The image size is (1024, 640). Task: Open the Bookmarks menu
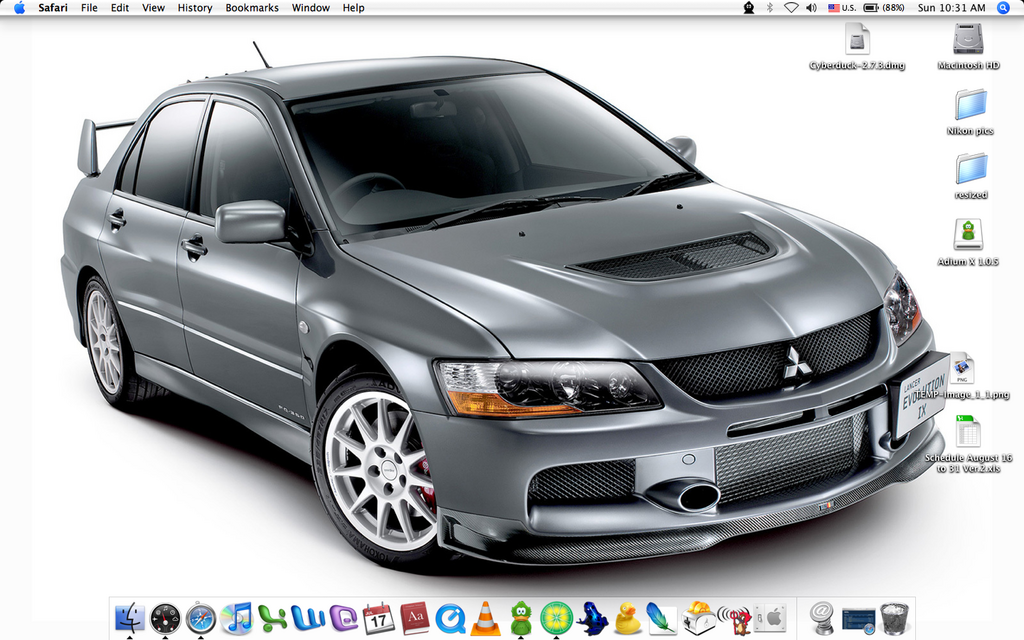pyautogui.click(x=252, y=8)
